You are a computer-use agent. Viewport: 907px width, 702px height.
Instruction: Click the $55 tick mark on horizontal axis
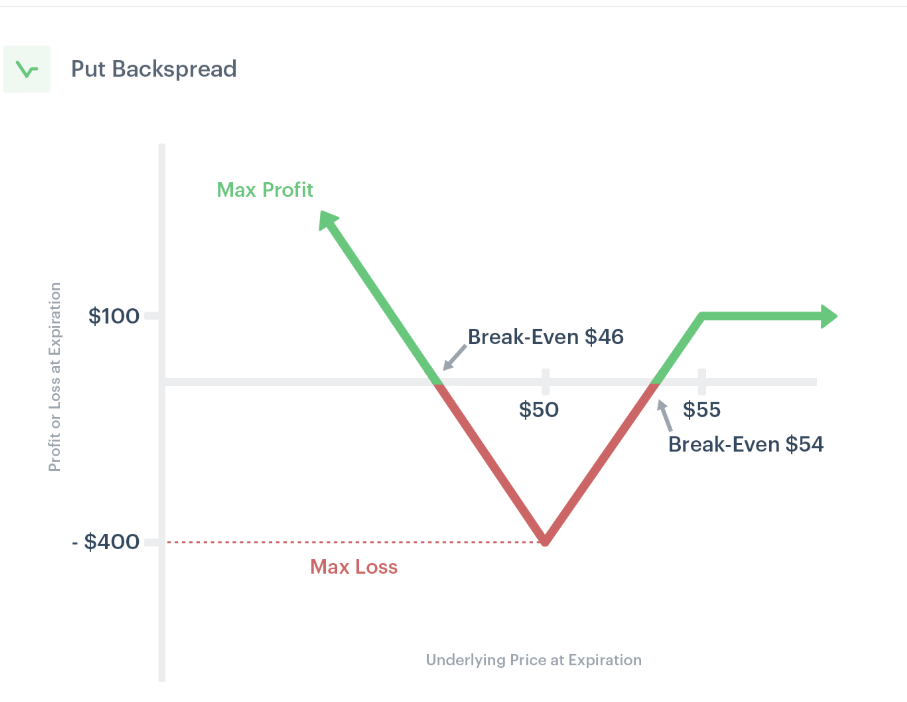[x=702, y=381]
